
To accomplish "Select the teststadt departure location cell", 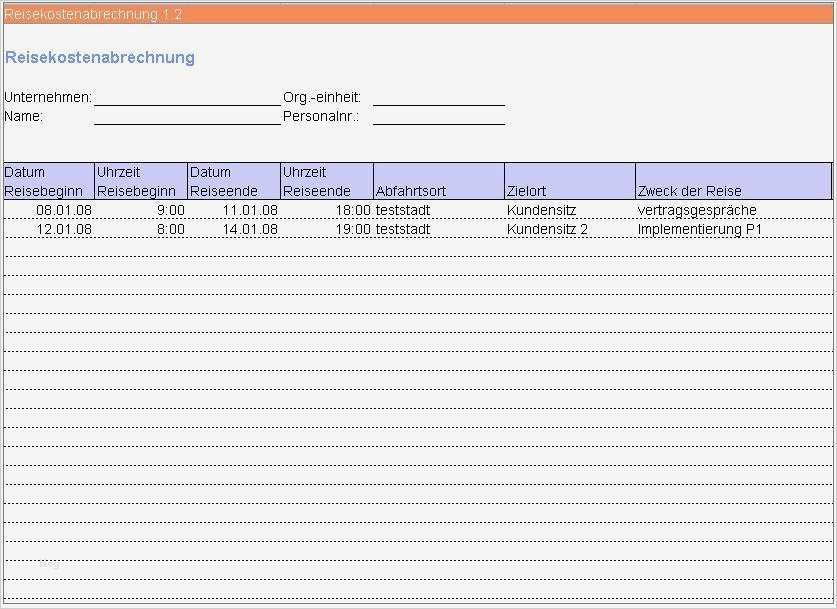I will (400, 210).
